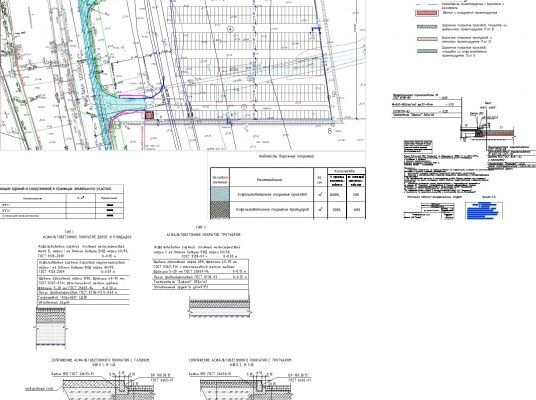Select the "Растительный слой" leader label
Screen dimensions: 536x400
(x=39, y=389)
